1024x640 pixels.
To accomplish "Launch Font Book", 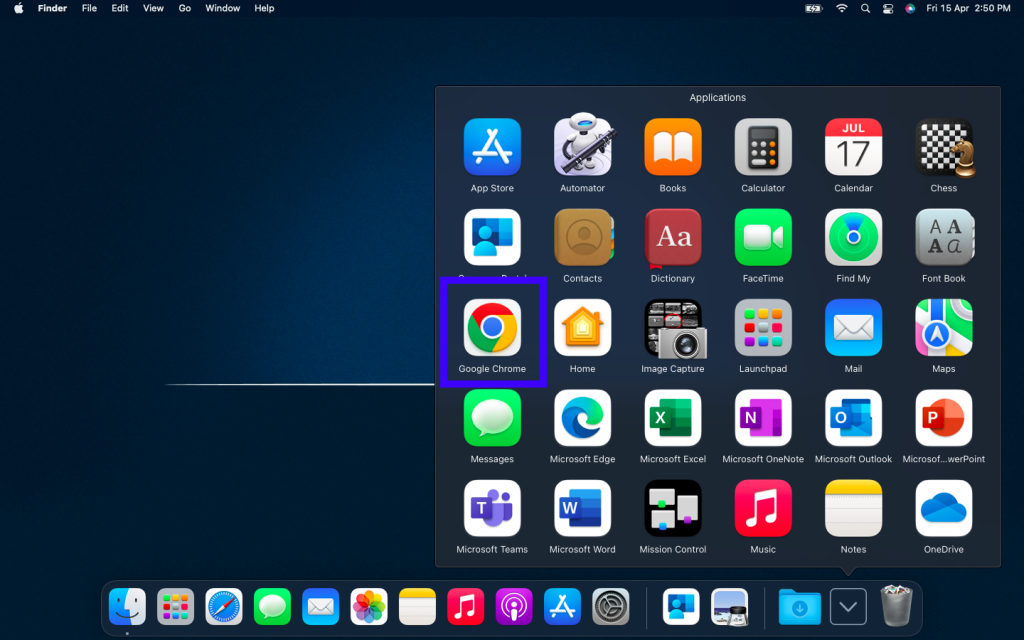I will [944, 237].
